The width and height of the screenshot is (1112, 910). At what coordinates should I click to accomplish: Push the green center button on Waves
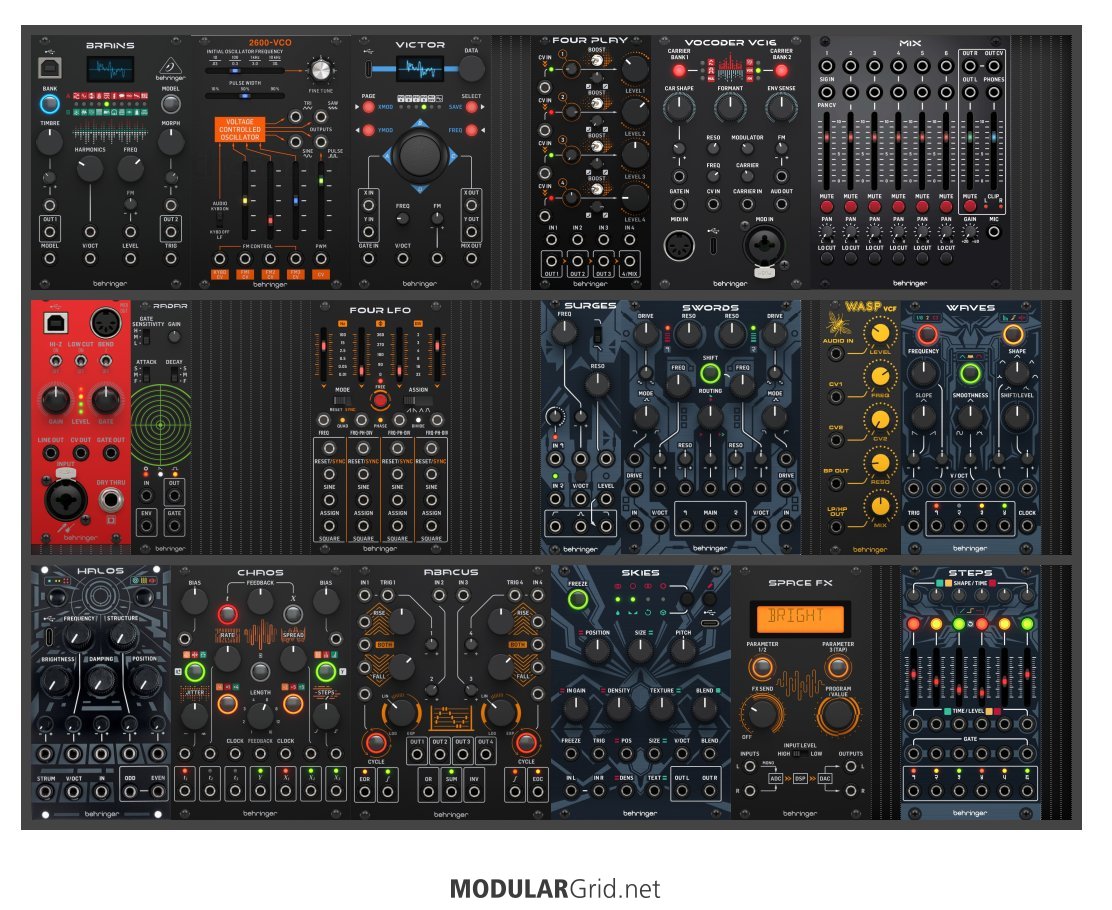(970, 374)
